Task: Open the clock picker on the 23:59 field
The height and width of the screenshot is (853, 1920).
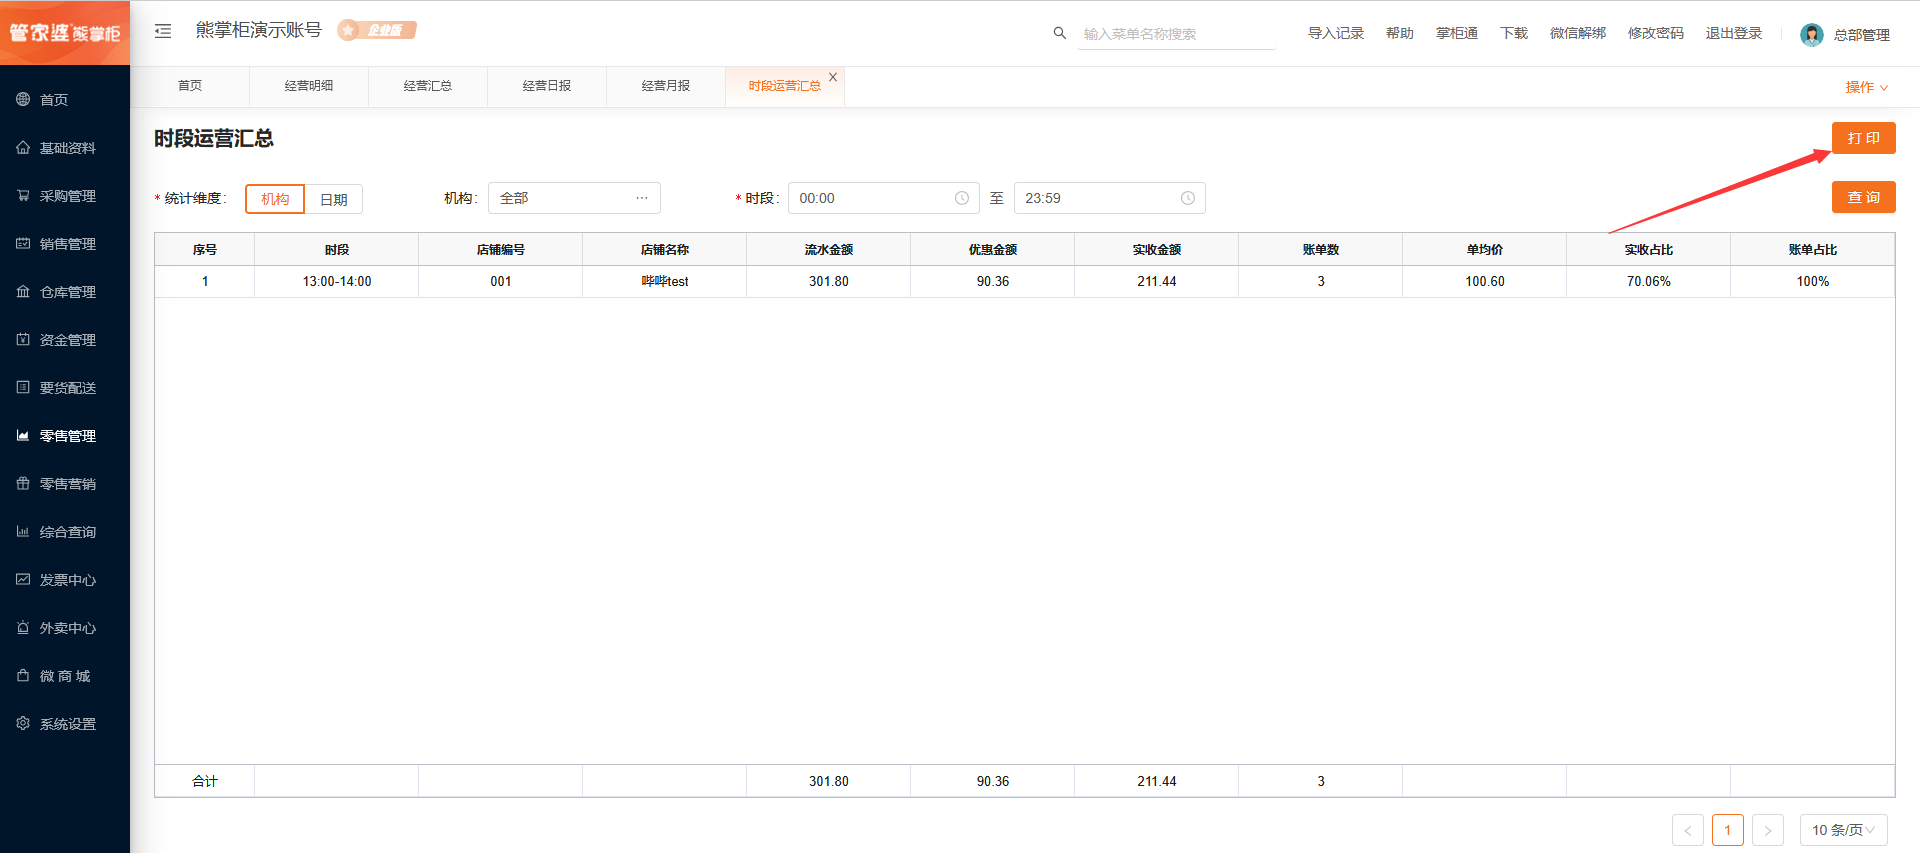Action: point(1187,198)
